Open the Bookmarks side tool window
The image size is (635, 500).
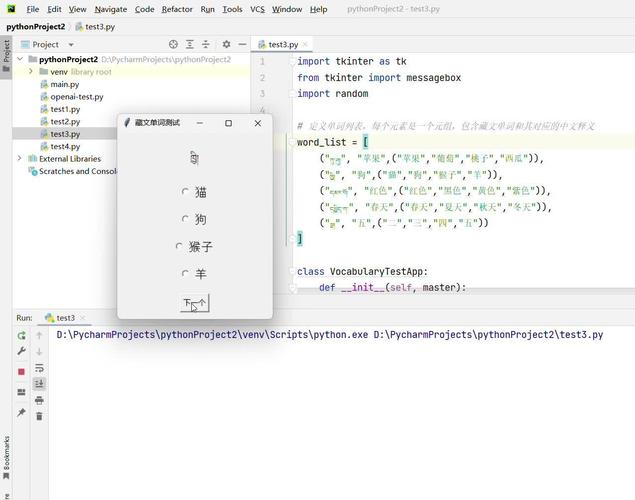(x=6, y=457)
